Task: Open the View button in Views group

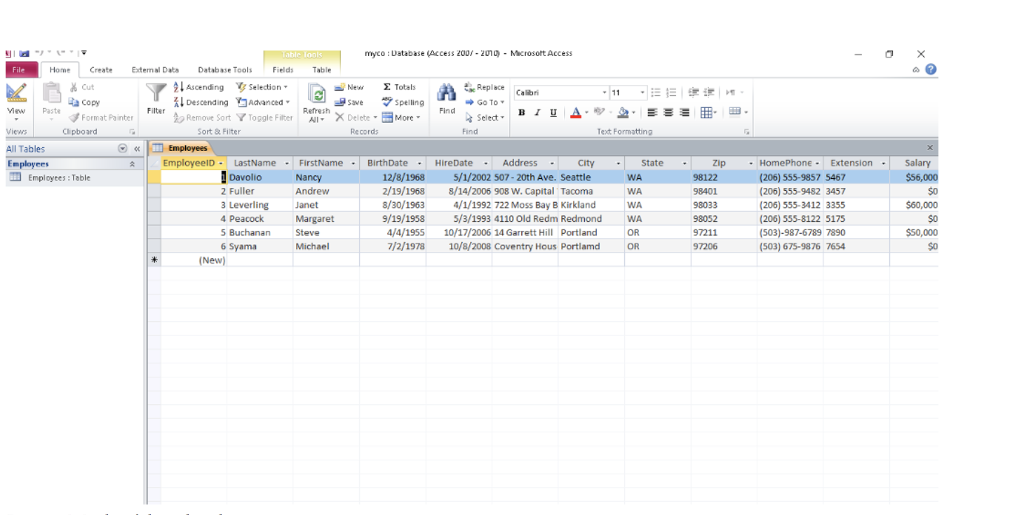Action: coord(16,101)
